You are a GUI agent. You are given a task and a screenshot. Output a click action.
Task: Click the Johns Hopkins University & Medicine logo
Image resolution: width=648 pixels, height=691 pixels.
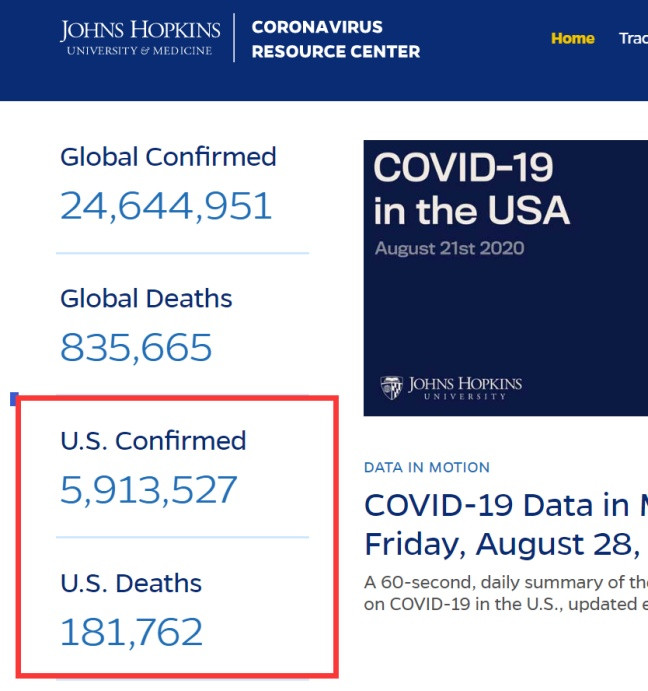point(140,38)
